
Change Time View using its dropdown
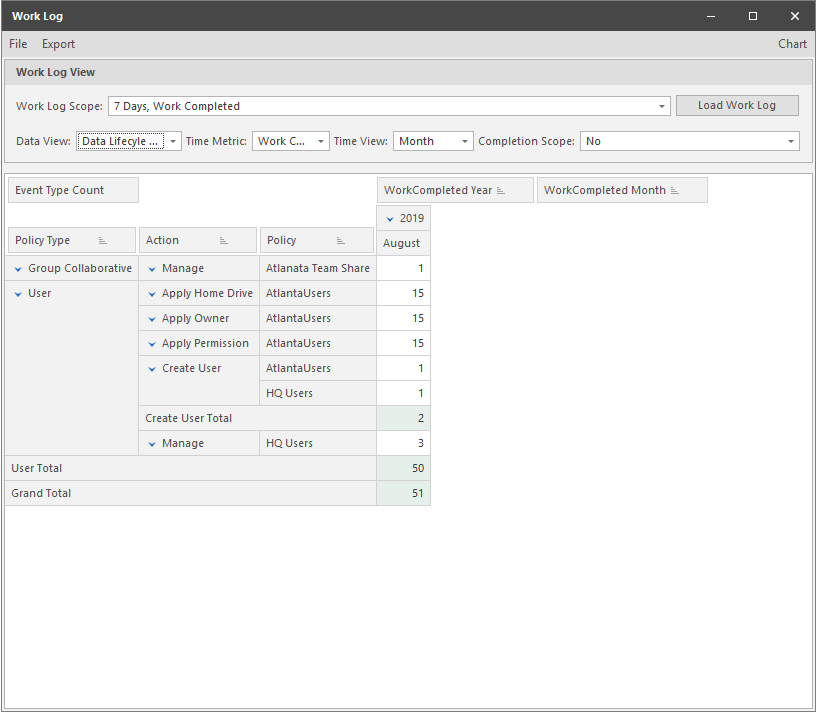[x=464, y=141]
